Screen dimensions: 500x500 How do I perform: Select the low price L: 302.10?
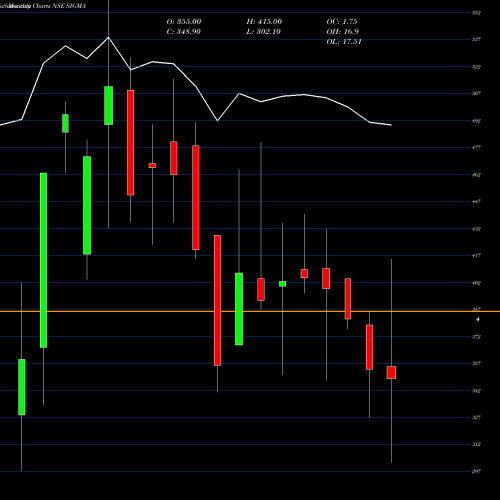coord(264,32)
